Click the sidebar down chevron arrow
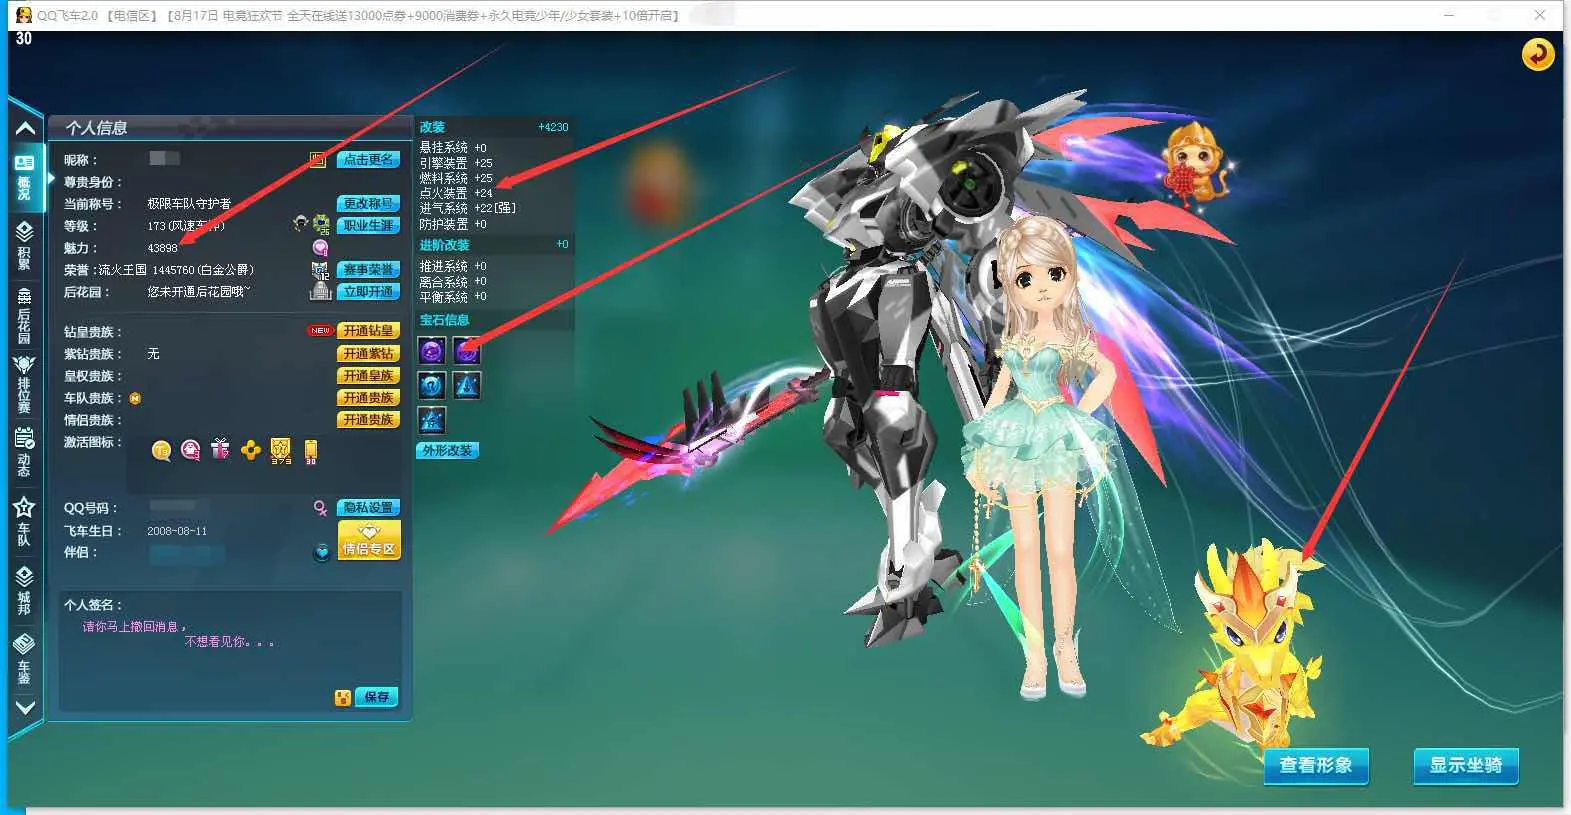The height and width of the screenshot is (815, 1571). tap(25, 708)
